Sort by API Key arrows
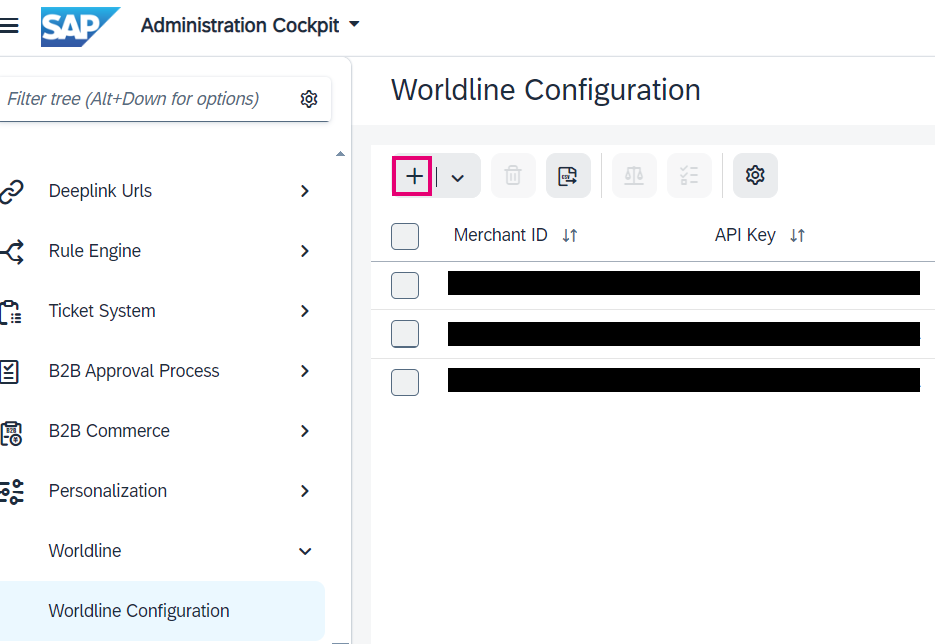Image resolution: width=935 pixels, height=644 pixels. tap(797, 236)
